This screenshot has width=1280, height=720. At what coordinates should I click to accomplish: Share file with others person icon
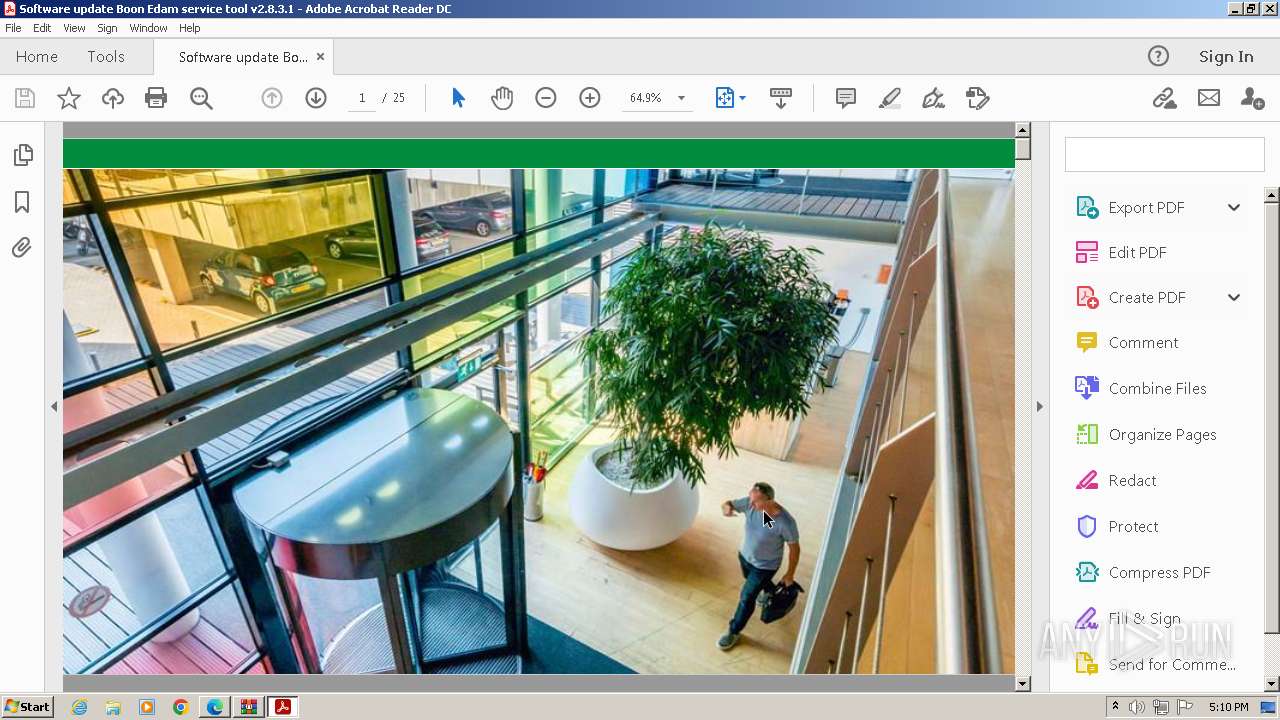[1252, 98]
